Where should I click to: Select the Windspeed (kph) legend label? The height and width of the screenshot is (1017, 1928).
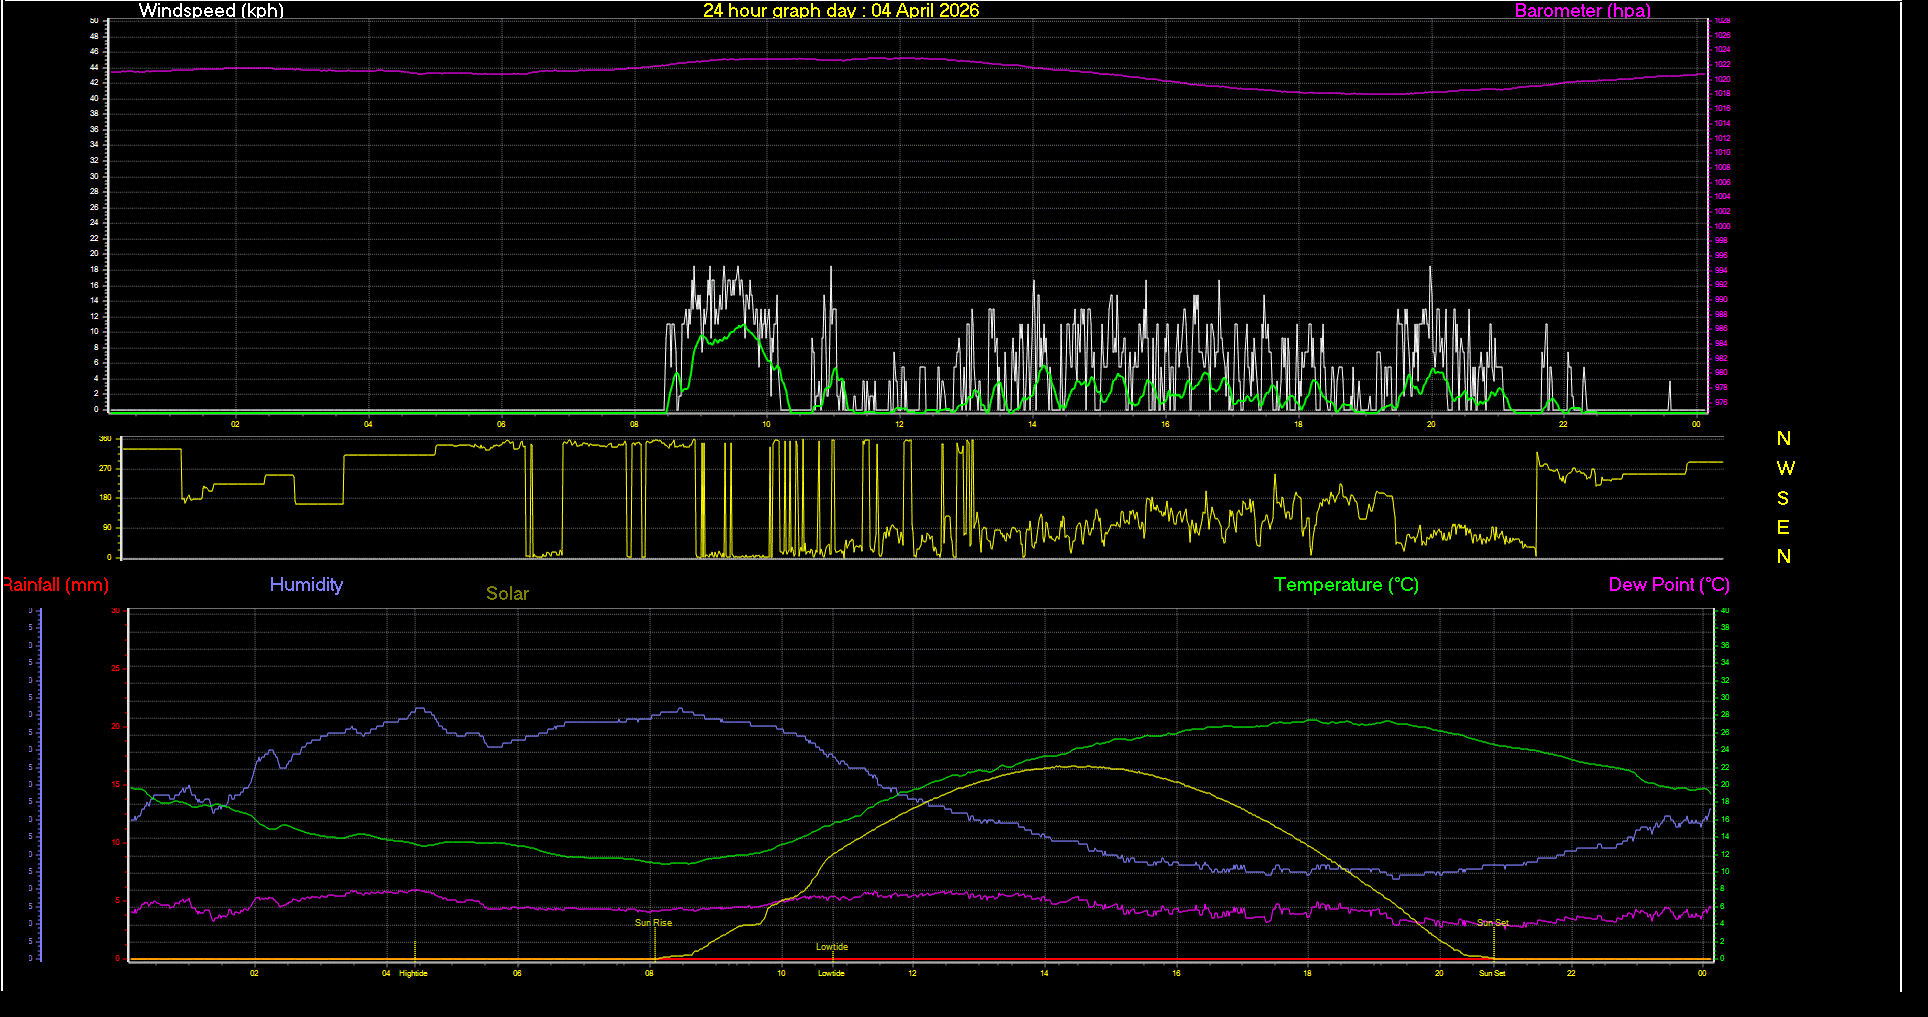coord(211,11)
